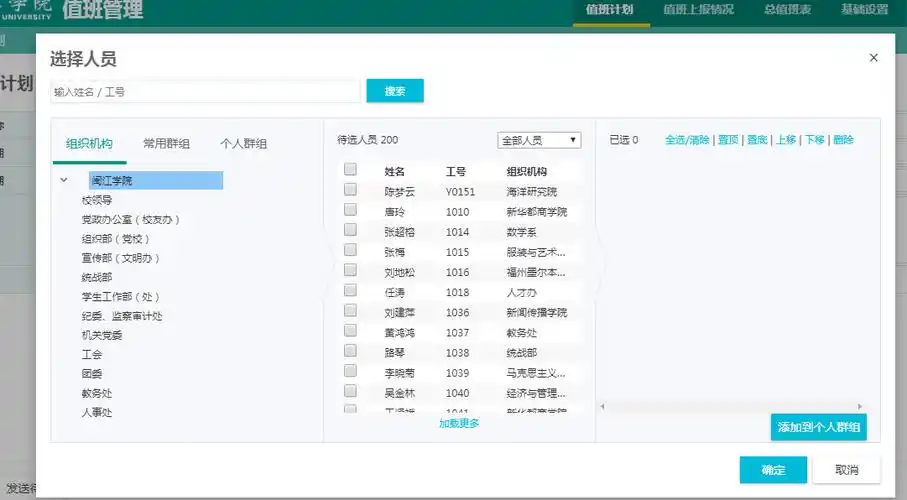Click the 新华都商学院 organization cell

(537, 212)
